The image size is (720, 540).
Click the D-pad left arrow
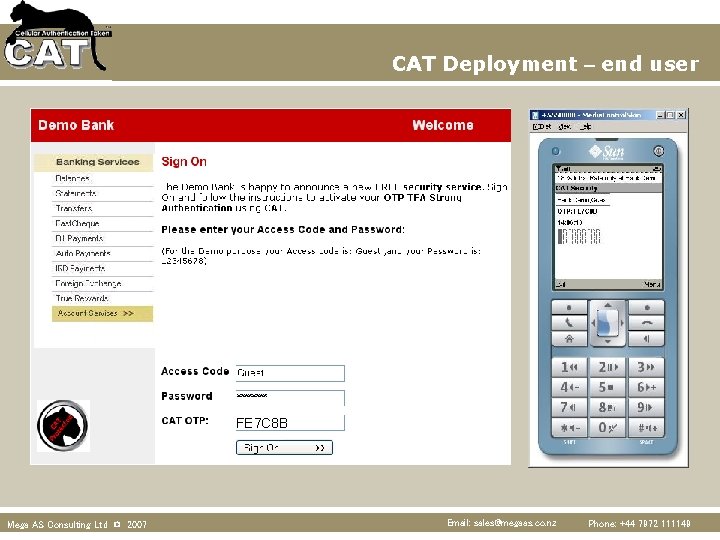tap(593, 323)
